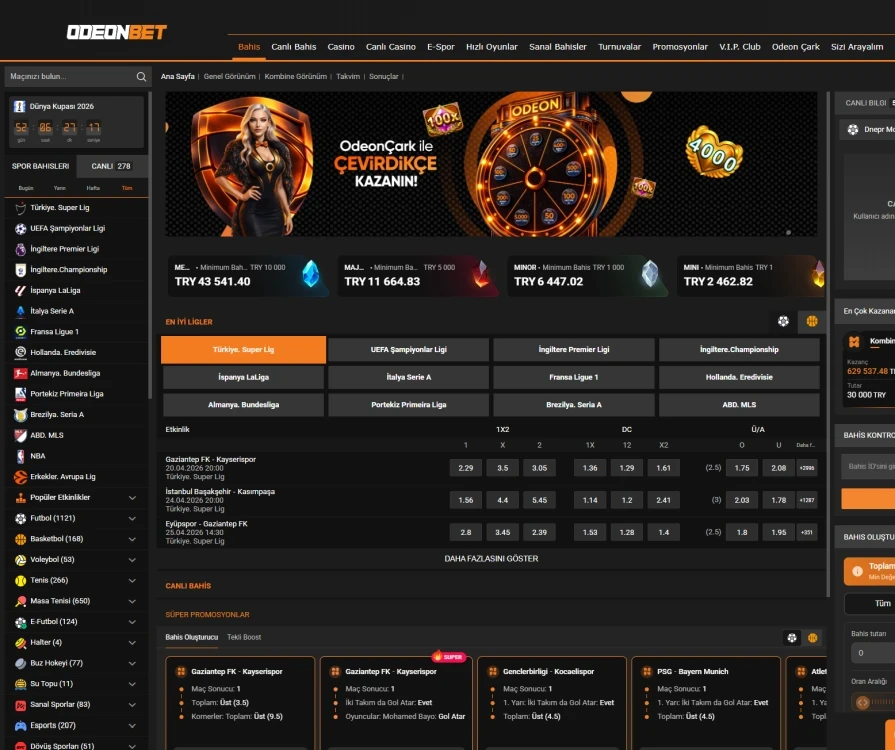Click NBA logo icon in sidebar
Image resolution: width=895 pixels, height=750 pixels.
pos(21,456)
